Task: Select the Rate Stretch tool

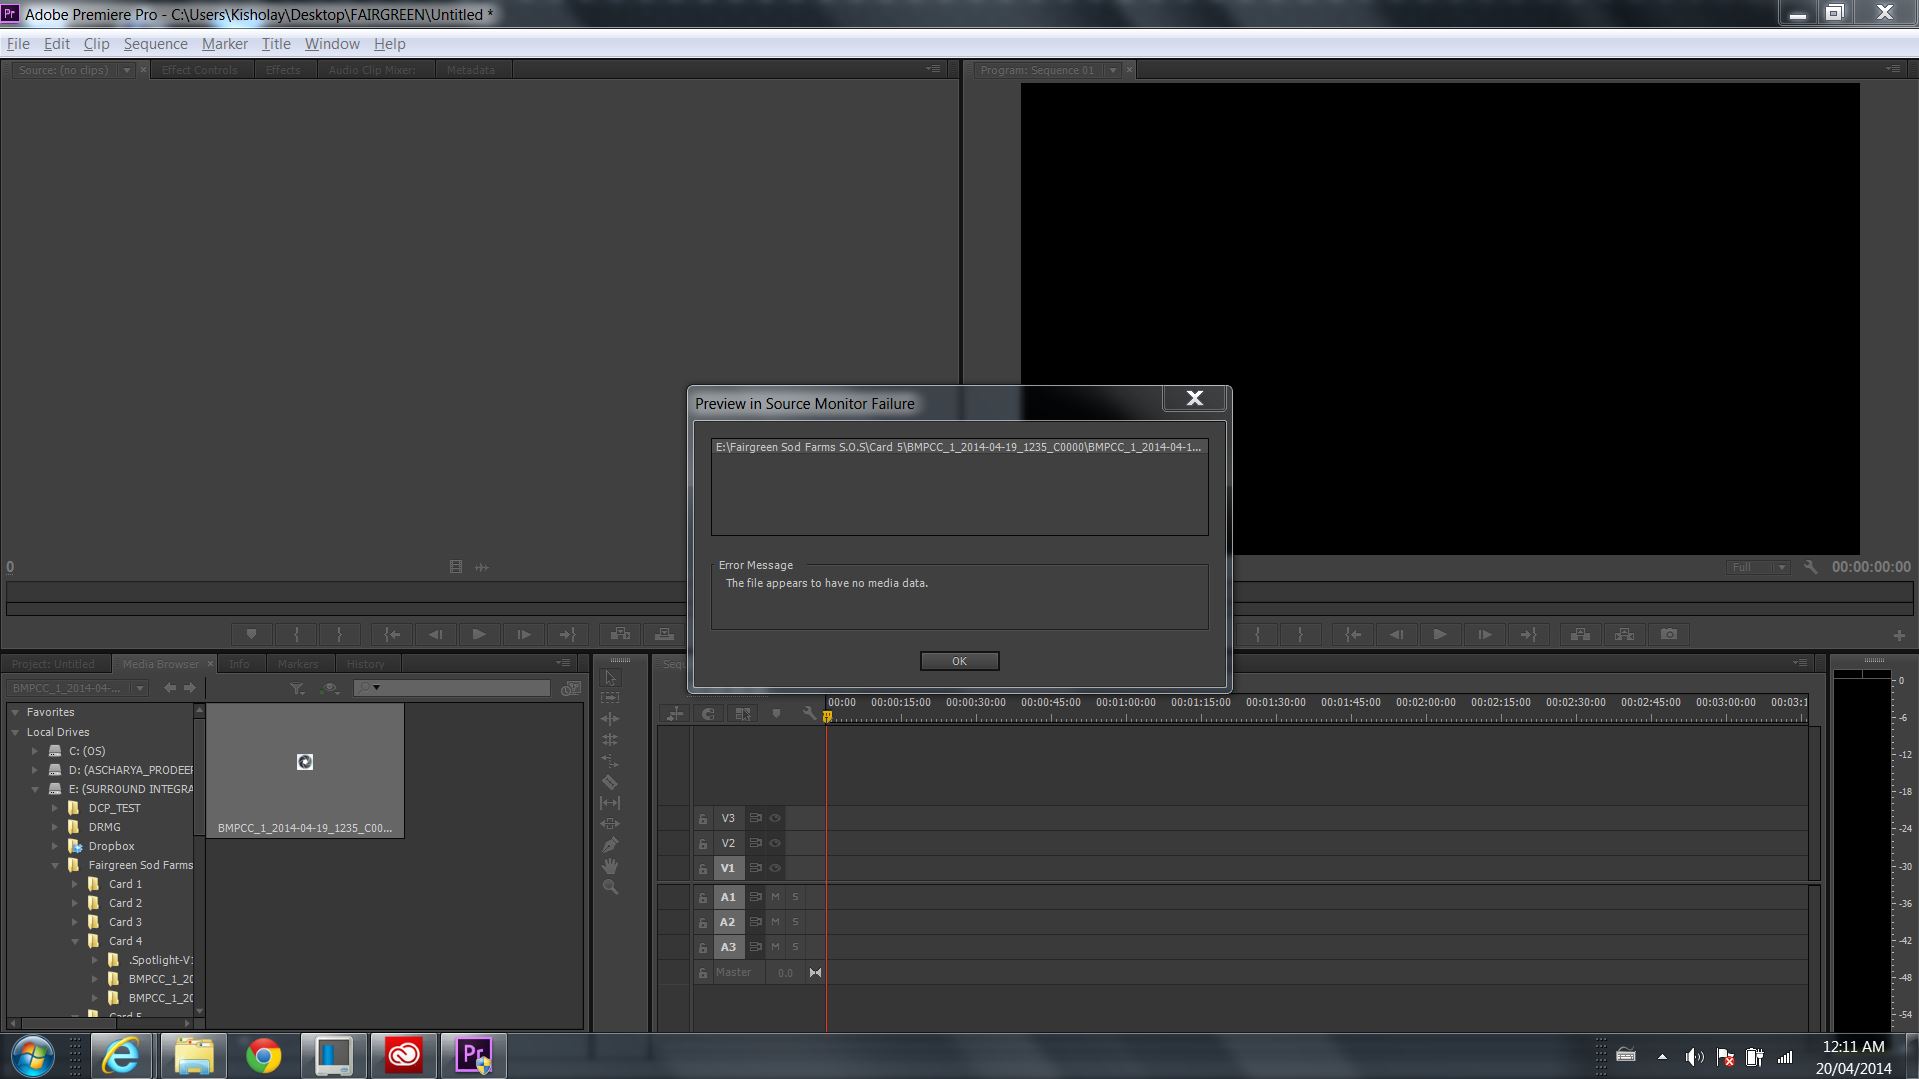Action: 610,761
